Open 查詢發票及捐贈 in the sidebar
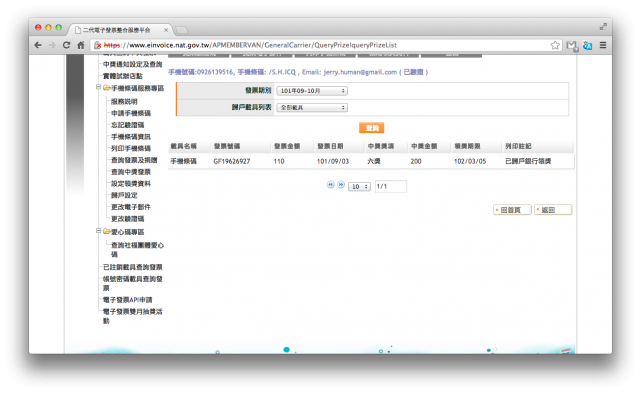The image size is (640, 394). 134,160
